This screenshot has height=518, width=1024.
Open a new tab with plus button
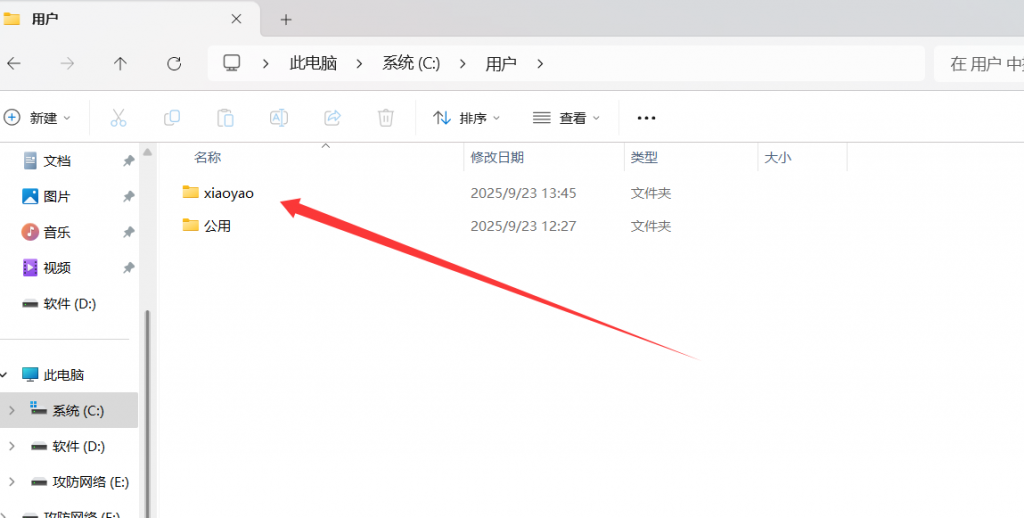pyautogui.click(x=286, y=20)
